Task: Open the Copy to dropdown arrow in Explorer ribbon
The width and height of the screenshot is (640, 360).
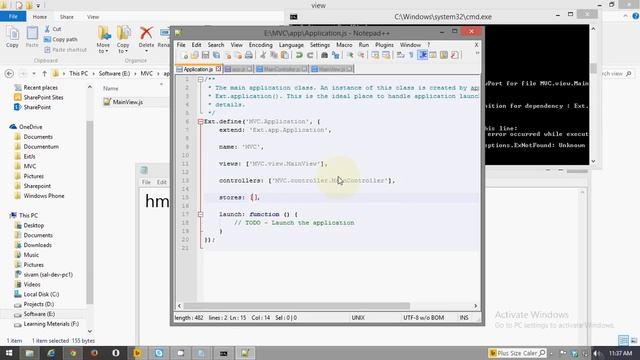Action: 126,51
